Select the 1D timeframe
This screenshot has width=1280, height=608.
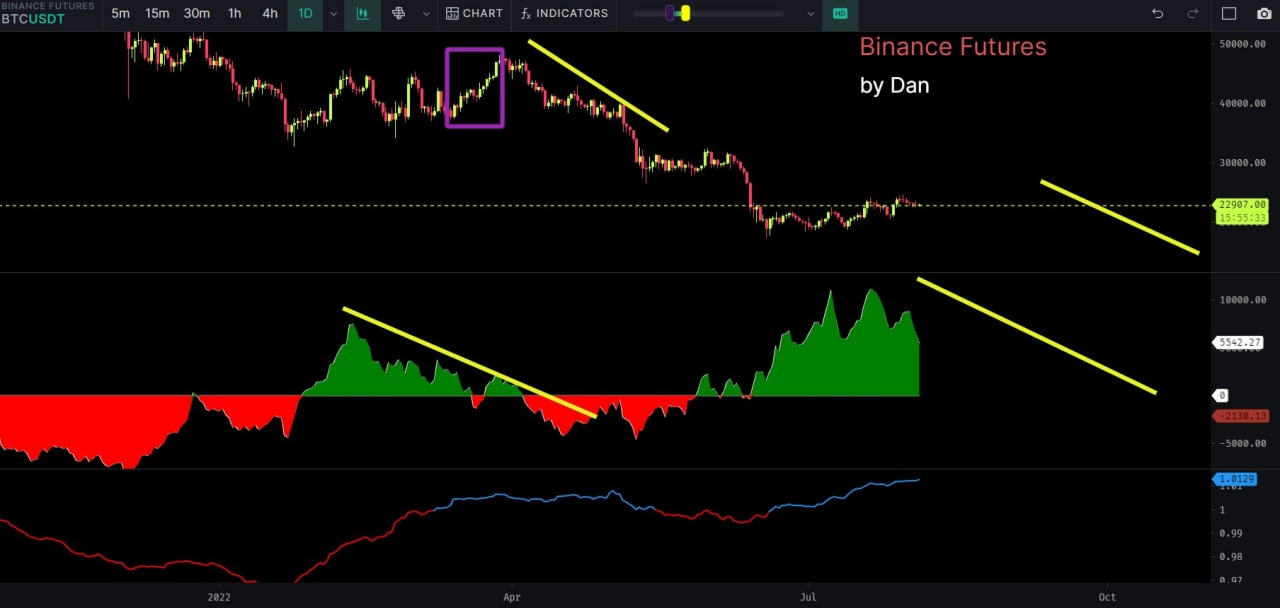click(x=306, y=14)
